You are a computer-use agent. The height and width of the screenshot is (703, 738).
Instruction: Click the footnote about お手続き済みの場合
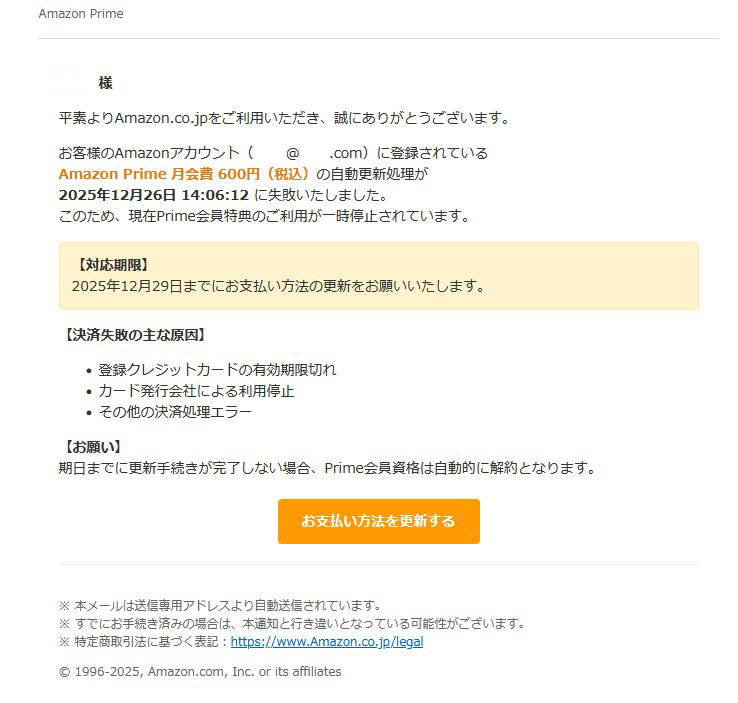coord(292,623)
